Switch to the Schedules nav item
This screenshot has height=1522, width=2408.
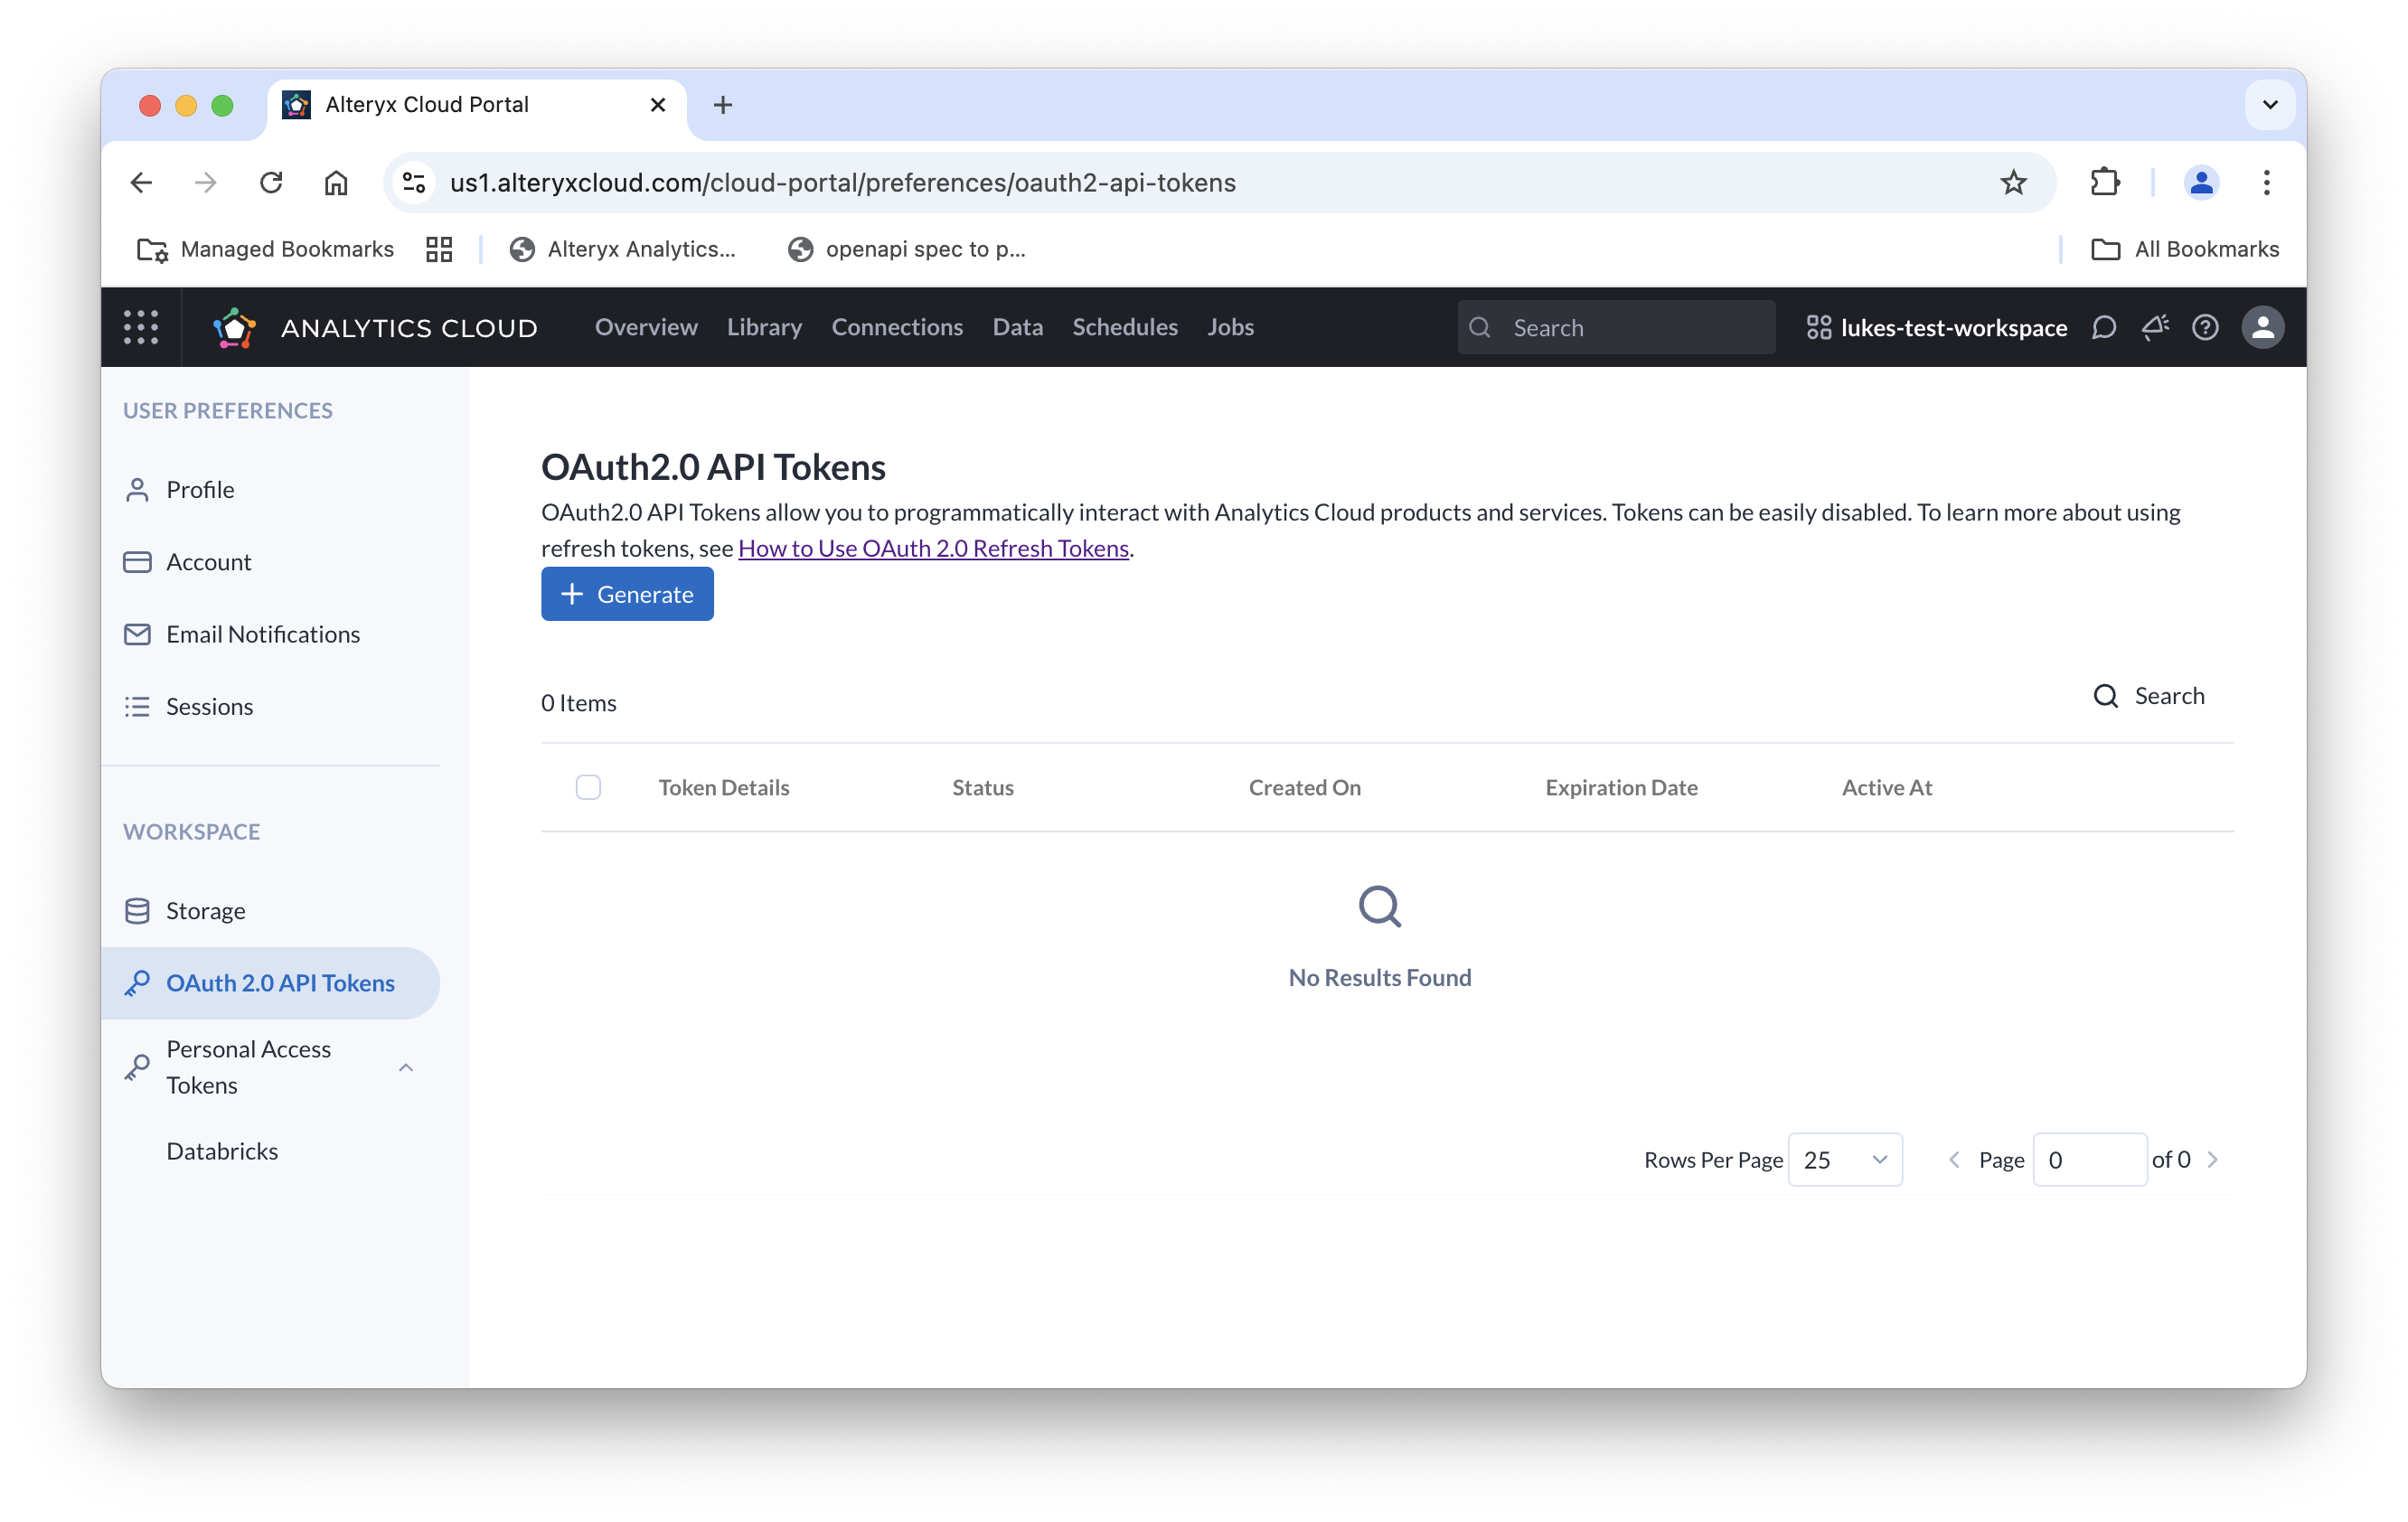(x=1125, y=327)
